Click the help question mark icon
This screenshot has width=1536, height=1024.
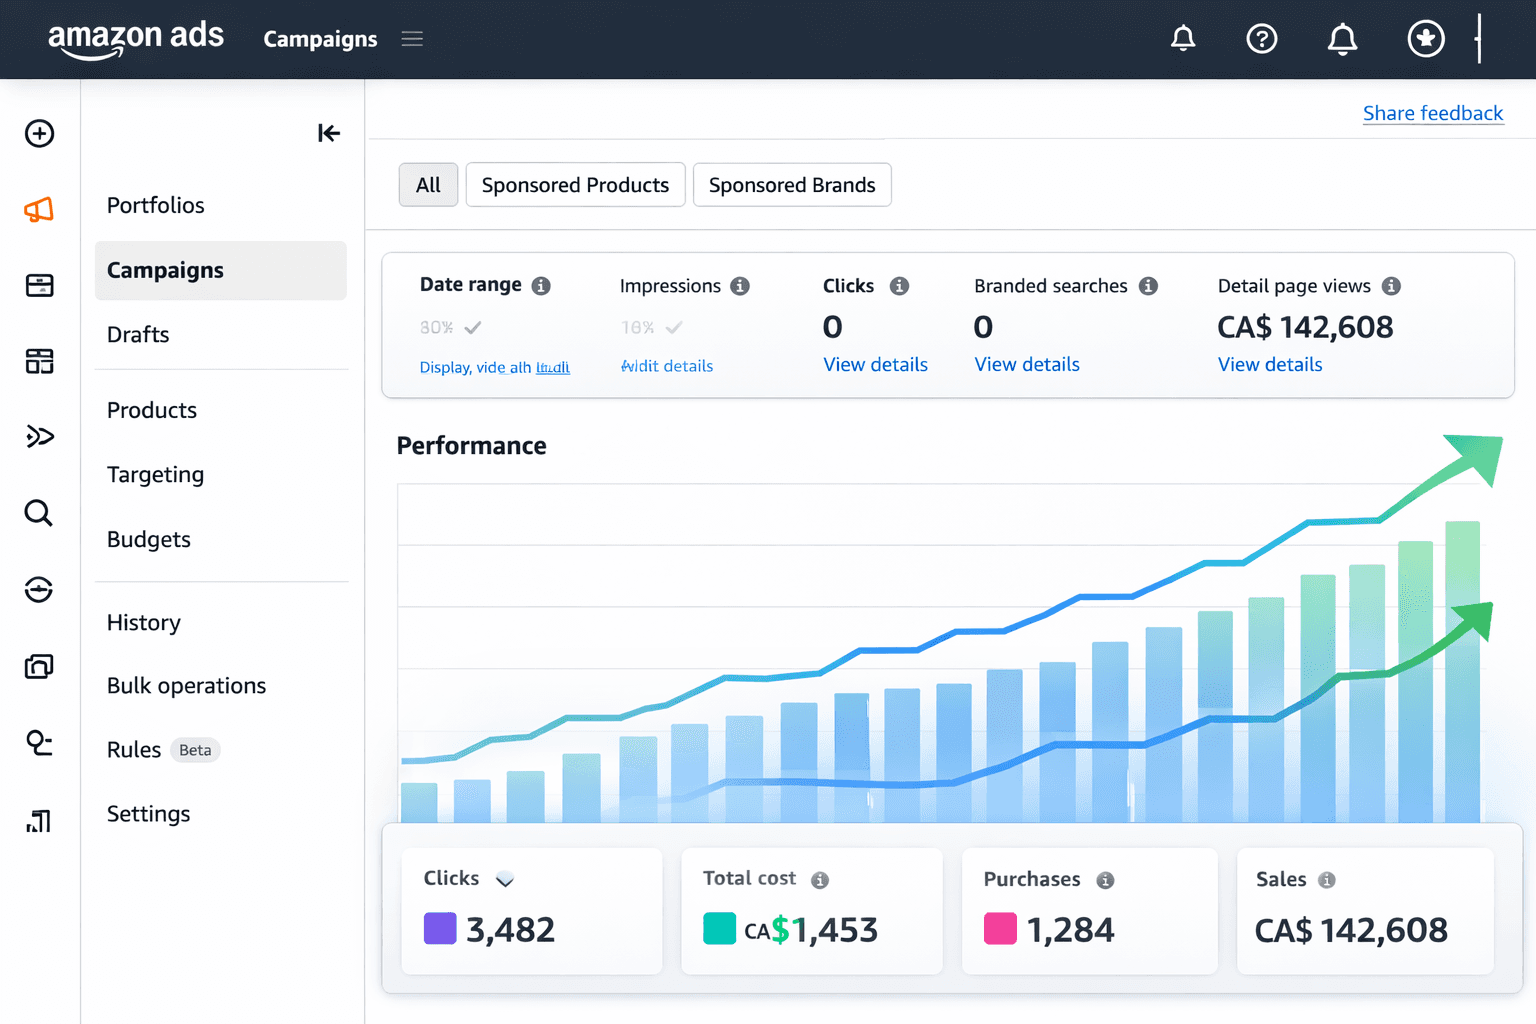tap(1262, 38)
